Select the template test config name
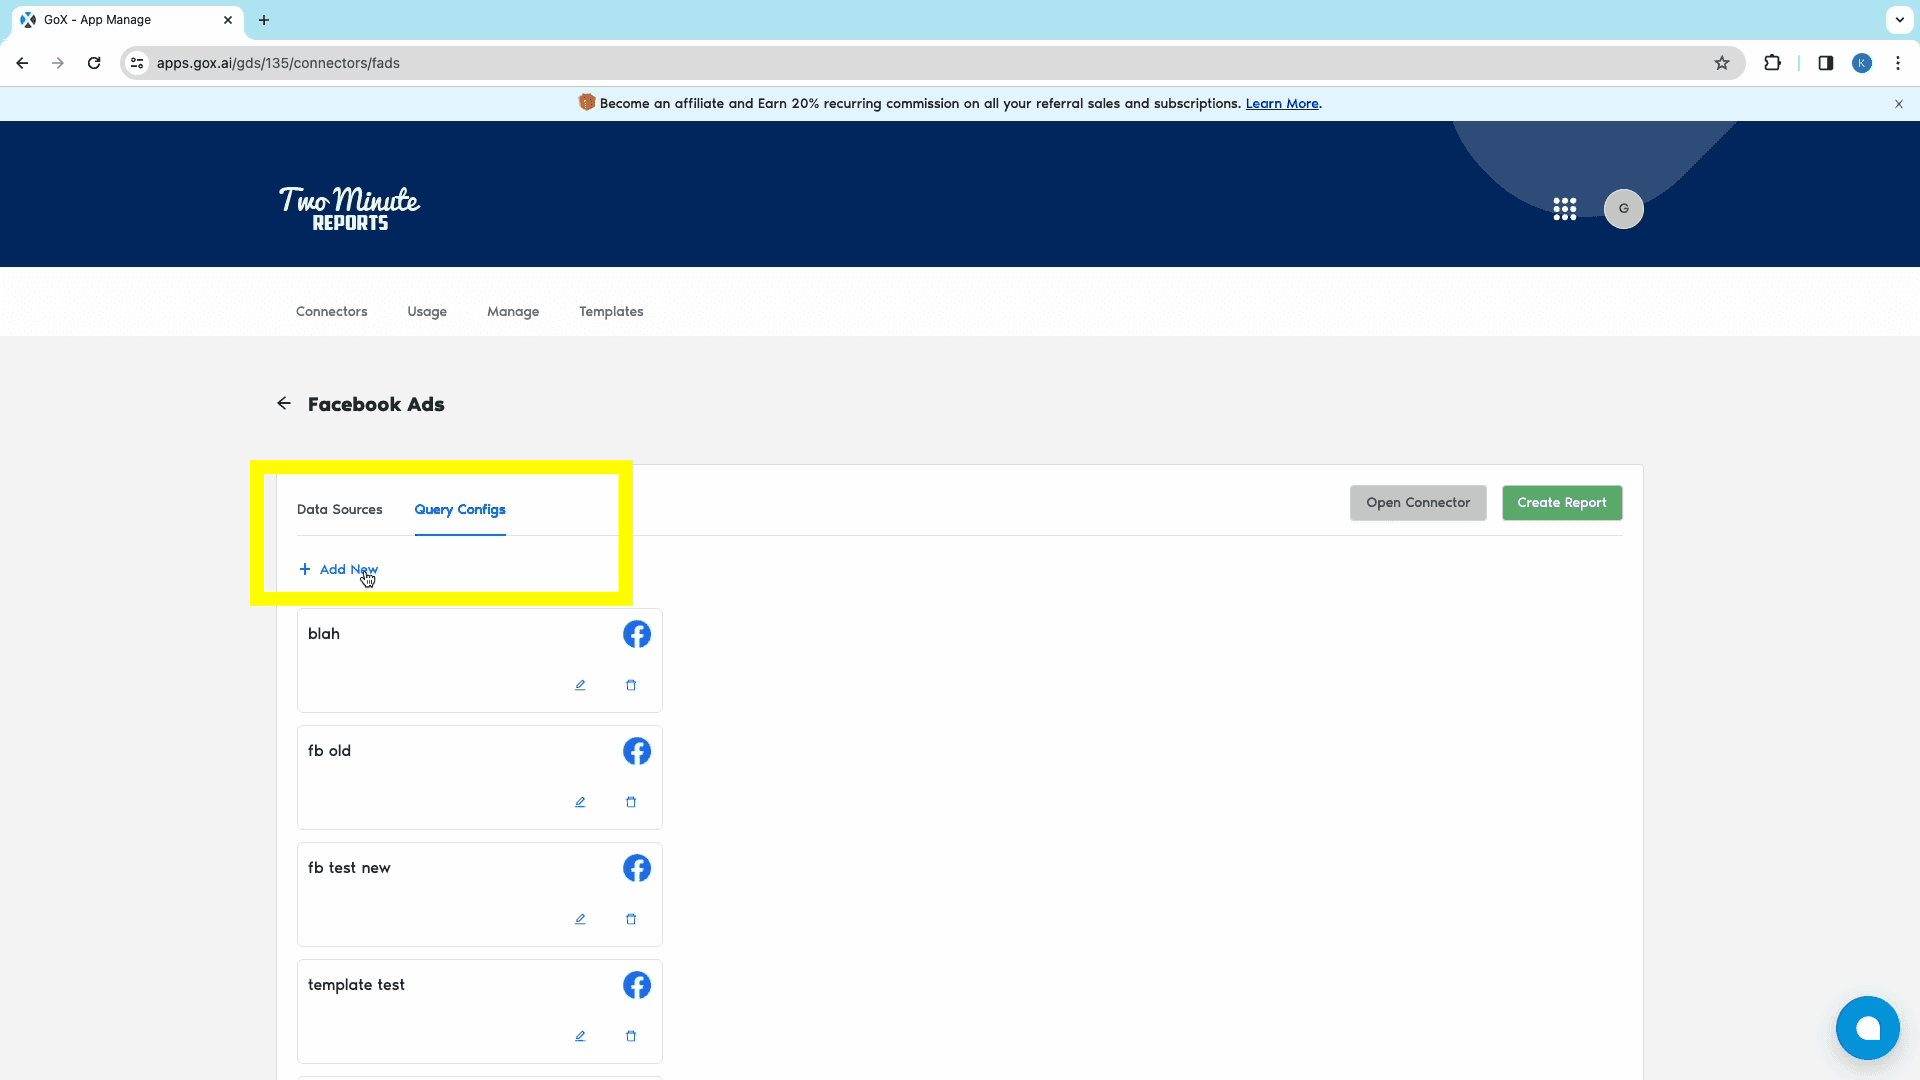Image resolution: width=1920 pixels, height=1080 pixels. point(356,985)
